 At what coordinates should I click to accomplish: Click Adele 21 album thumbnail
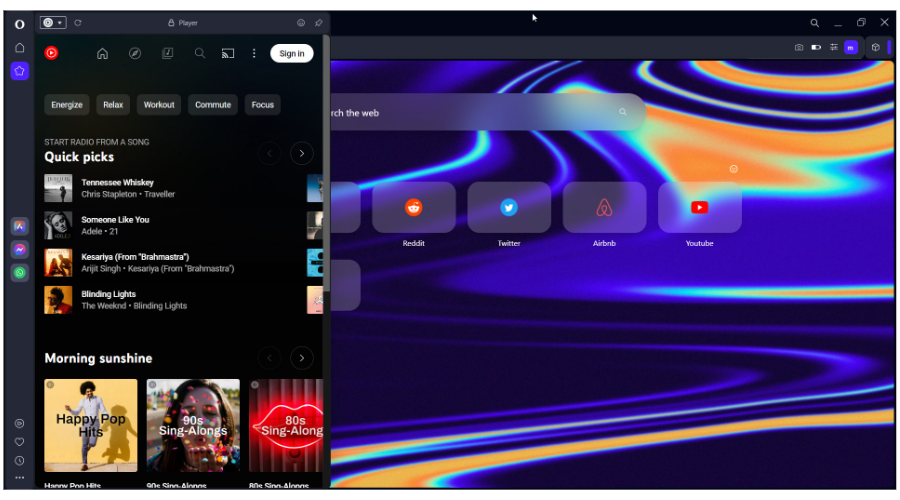(59, 226)
